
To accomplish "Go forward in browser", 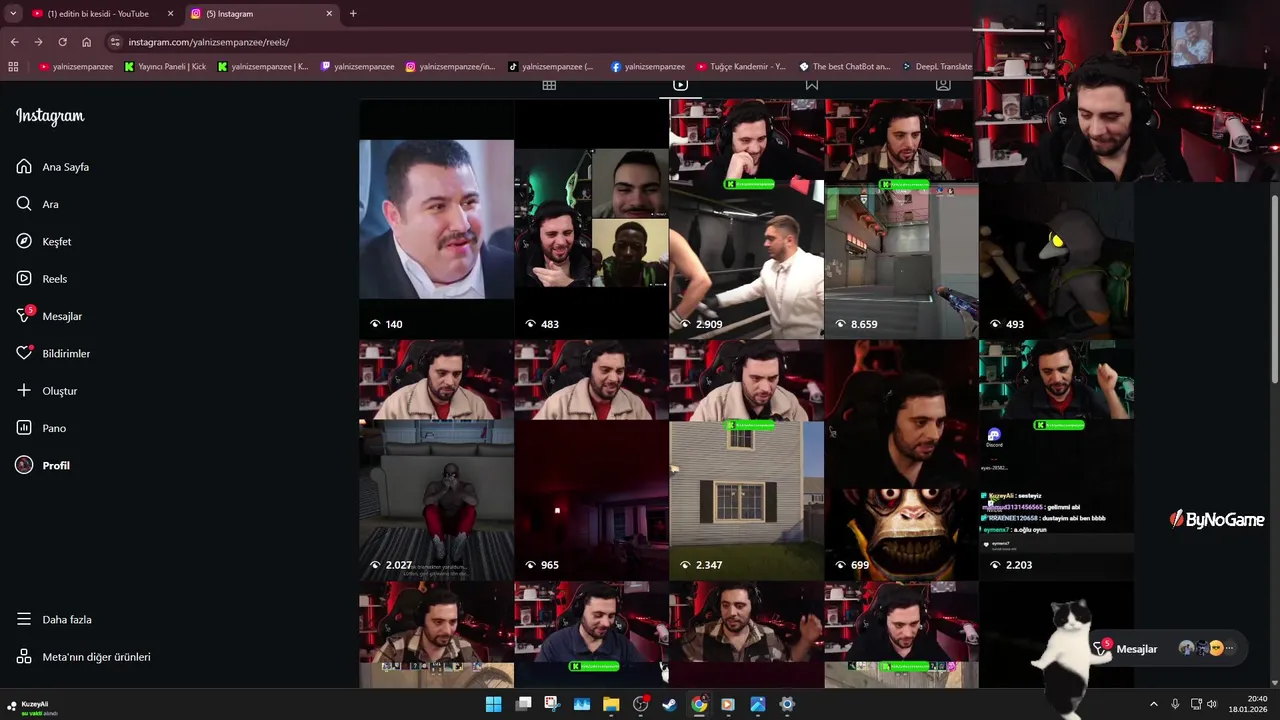I will [38, 42].
